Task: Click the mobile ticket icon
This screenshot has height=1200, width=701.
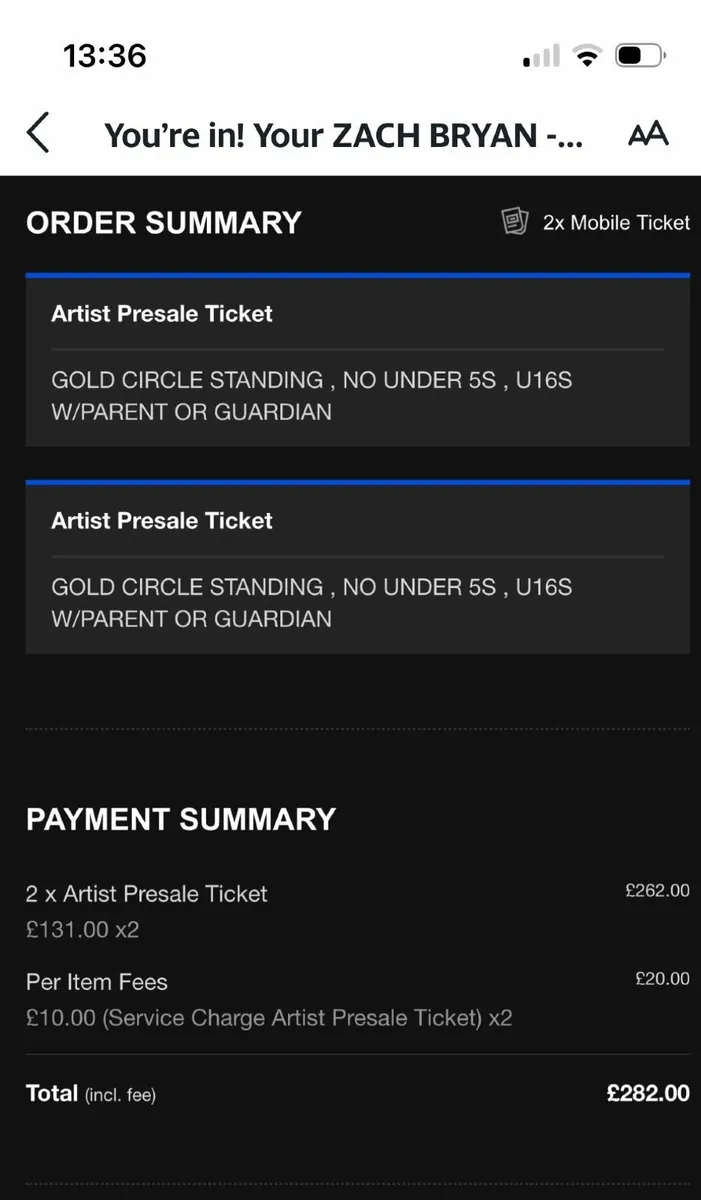Action: [x=516, y=221]
